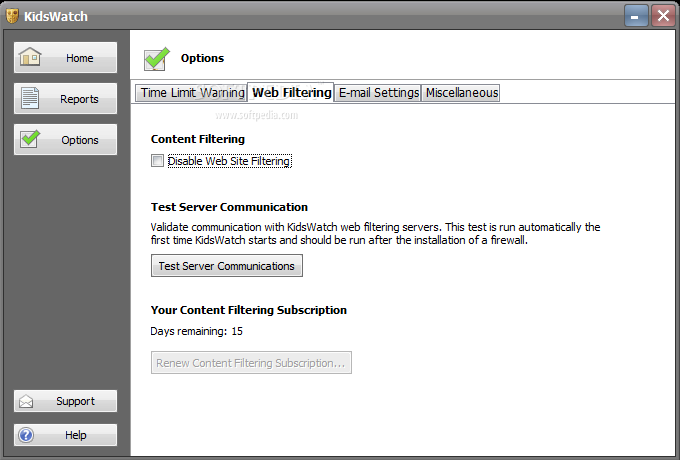The height and width of the screenshot is (460, 680).
Task: Click the 'Days remaining: 15' text
Action: tap(196, 331)
